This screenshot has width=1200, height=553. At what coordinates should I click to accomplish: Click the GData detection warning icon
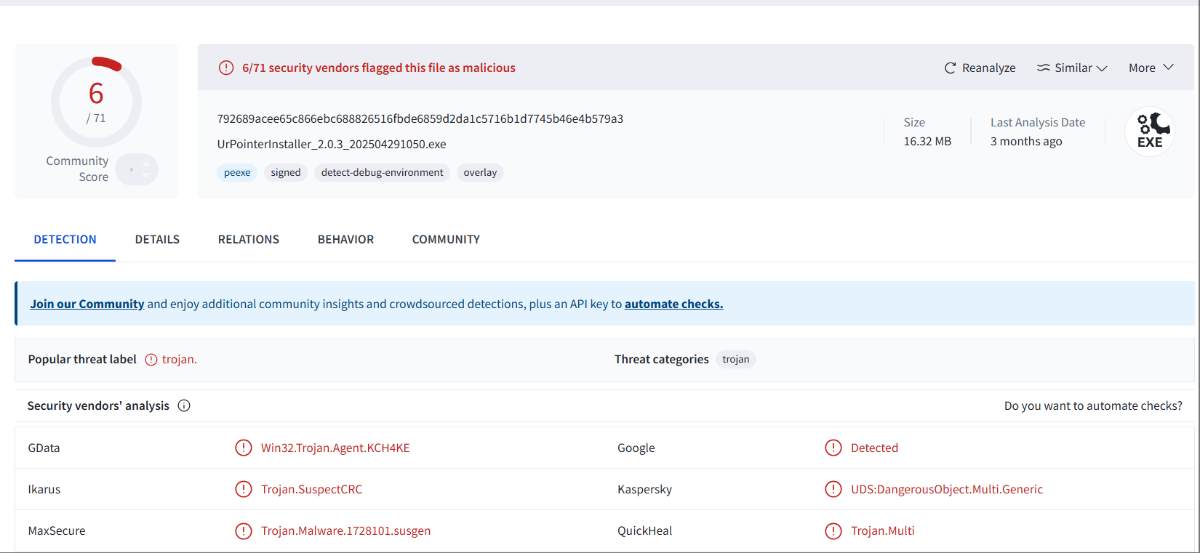pos(243,448)
